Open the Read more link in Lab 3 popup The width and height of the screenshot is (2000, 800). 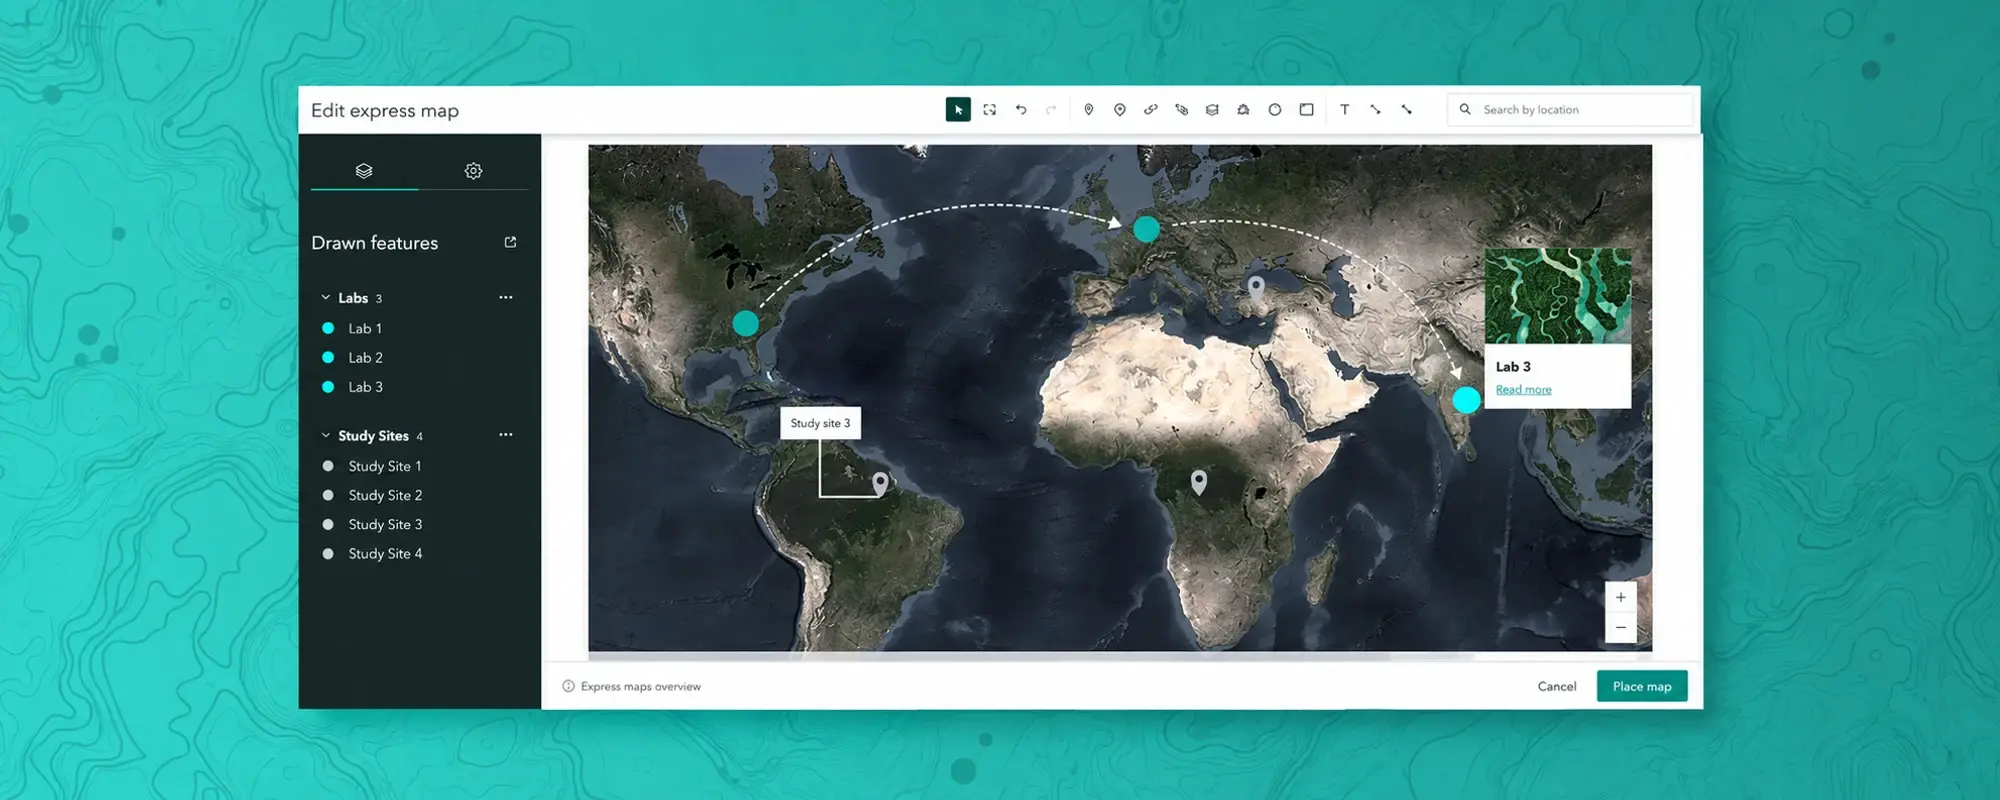[x=1524, y=390]
